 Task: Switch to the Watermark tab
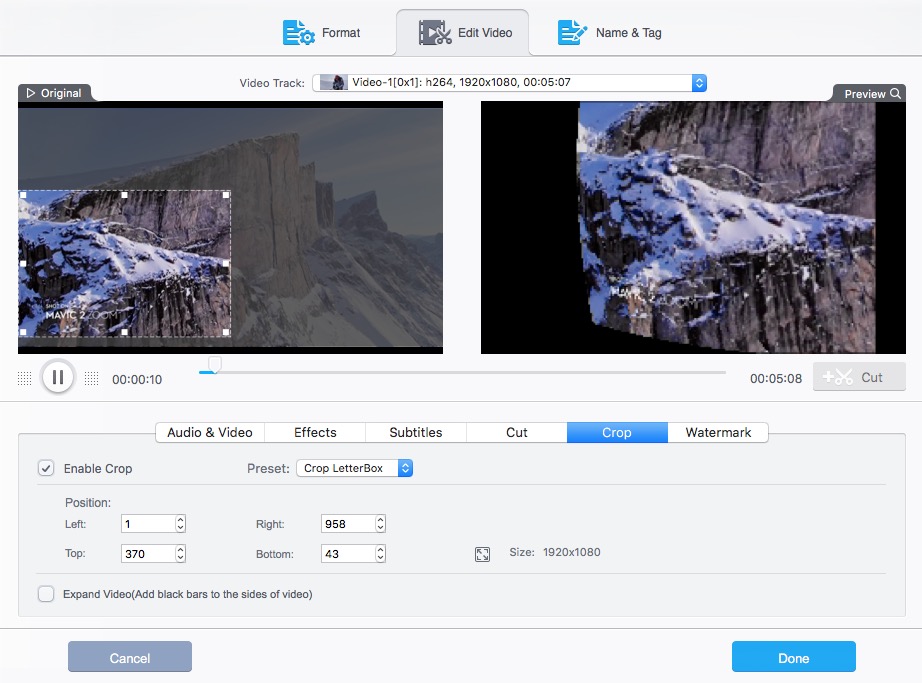point(718,432)
